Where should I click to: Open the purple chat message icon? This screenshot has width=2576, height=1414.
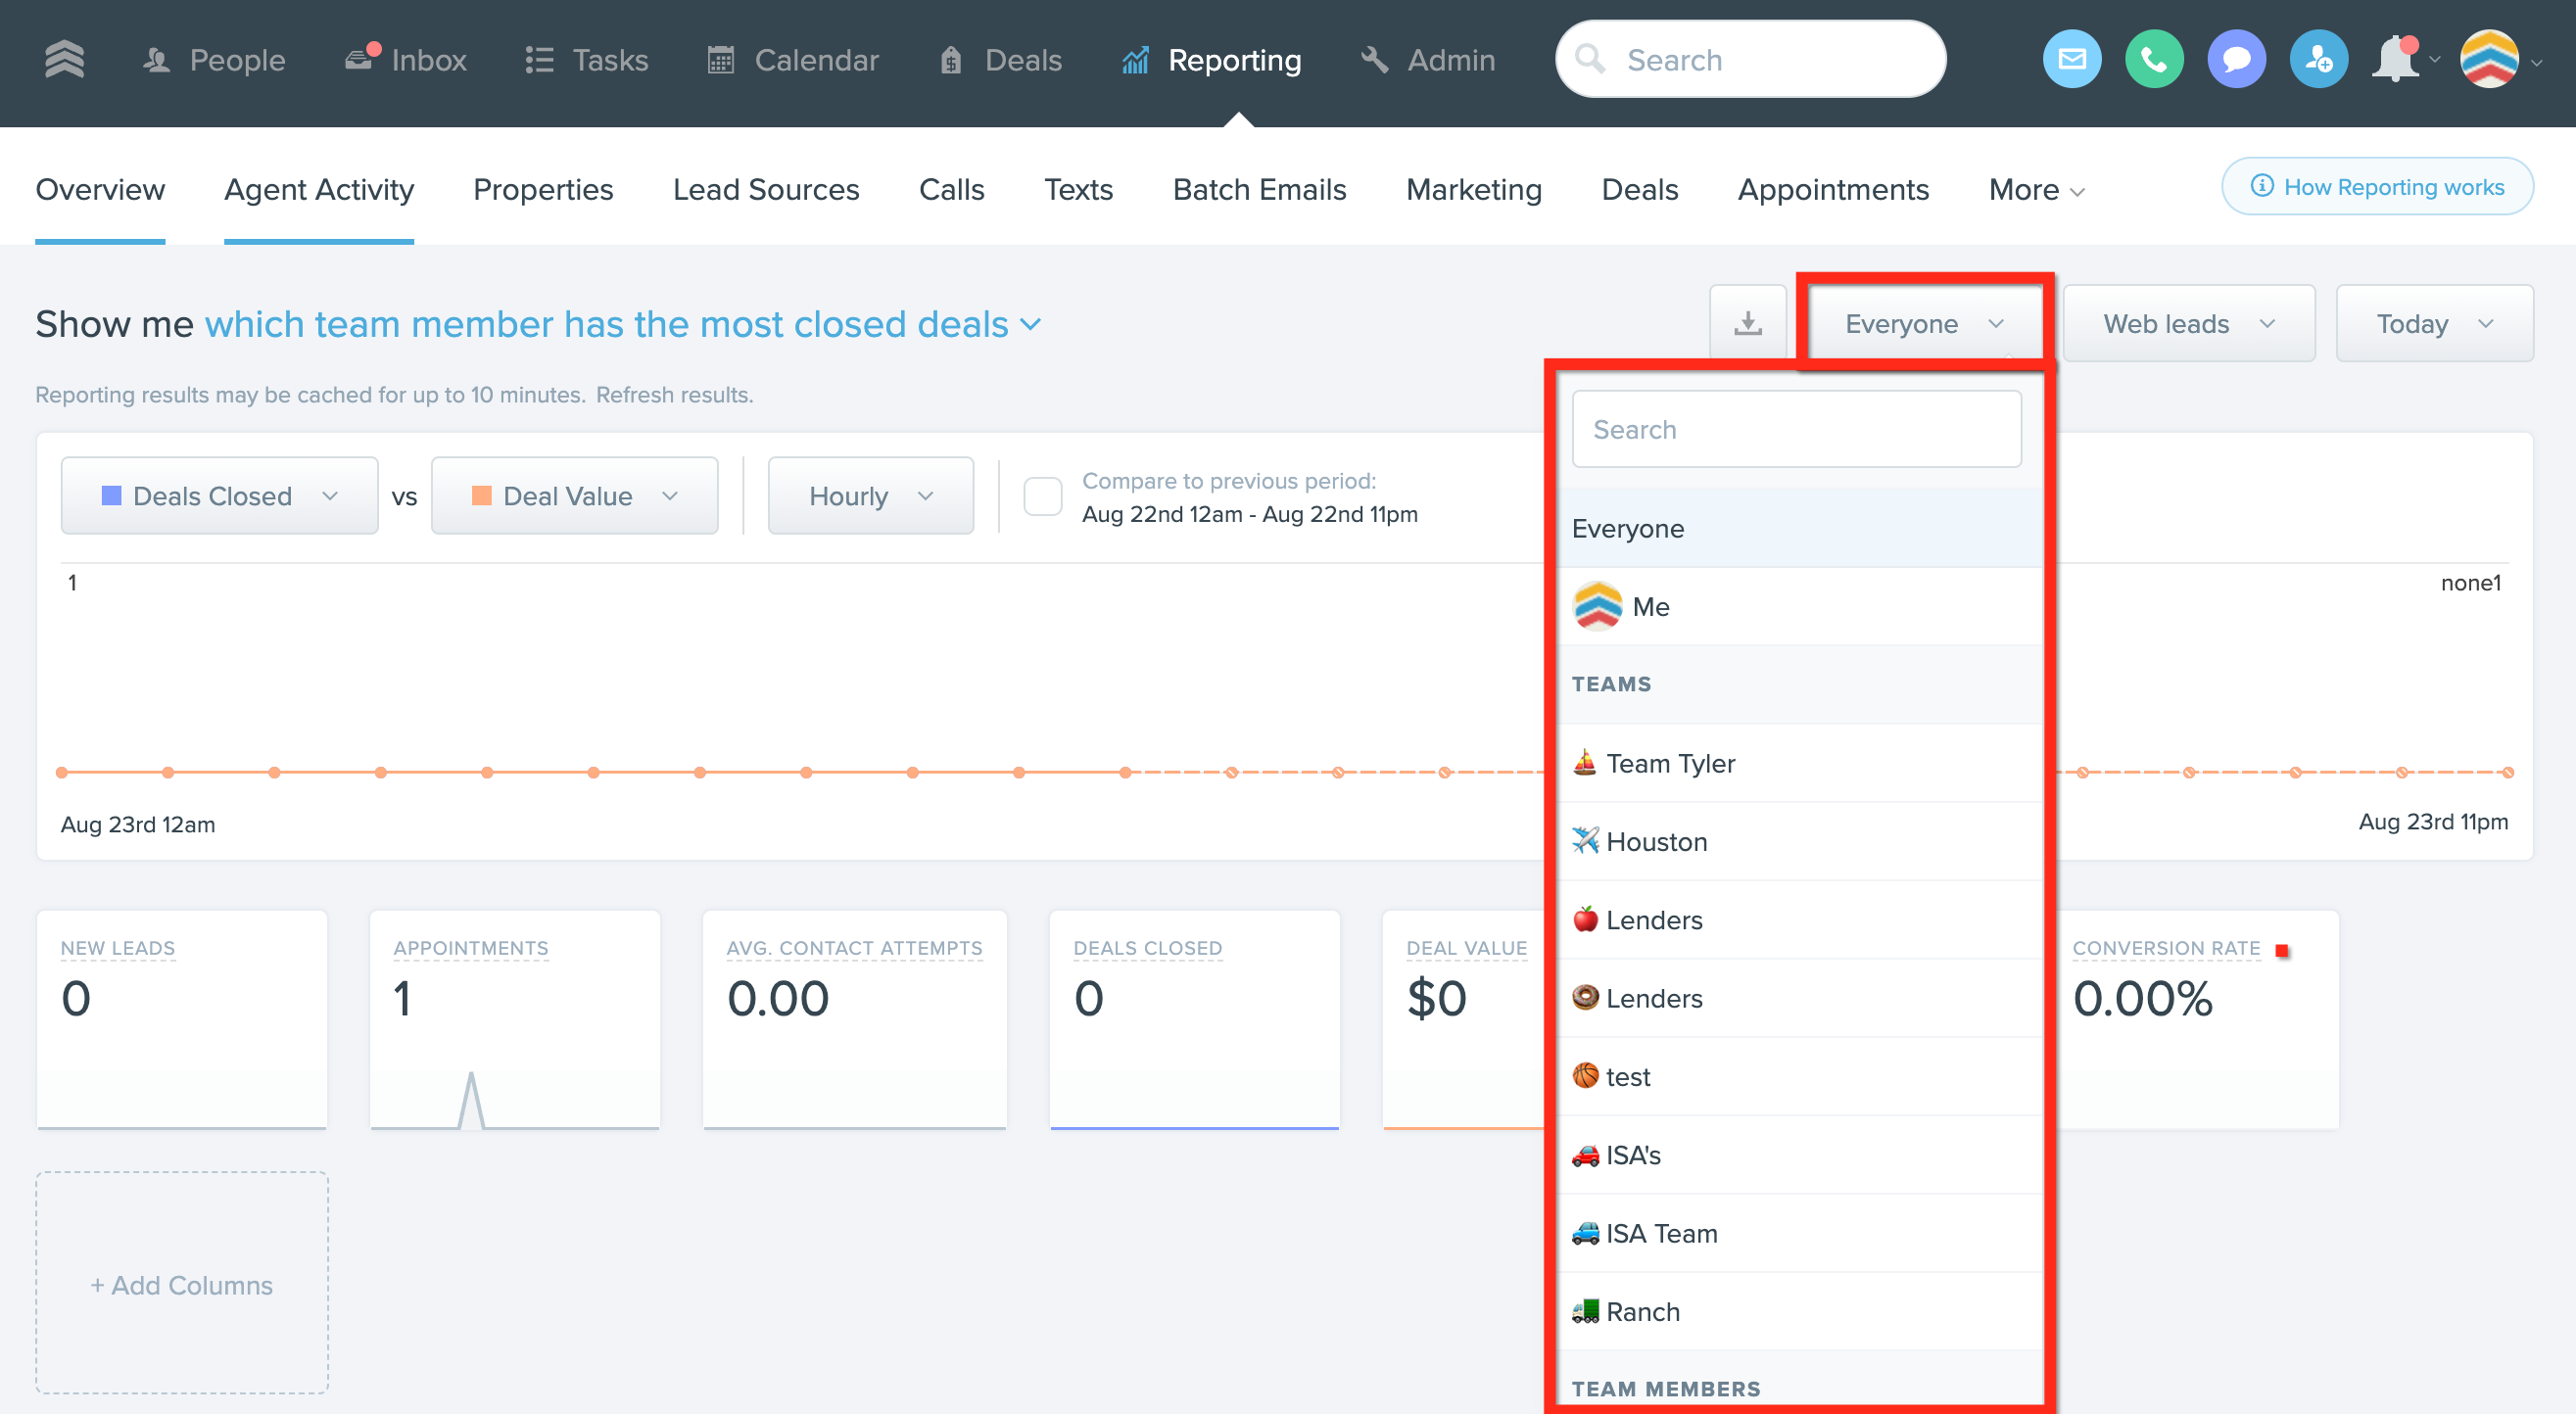tap(2235, 60)
